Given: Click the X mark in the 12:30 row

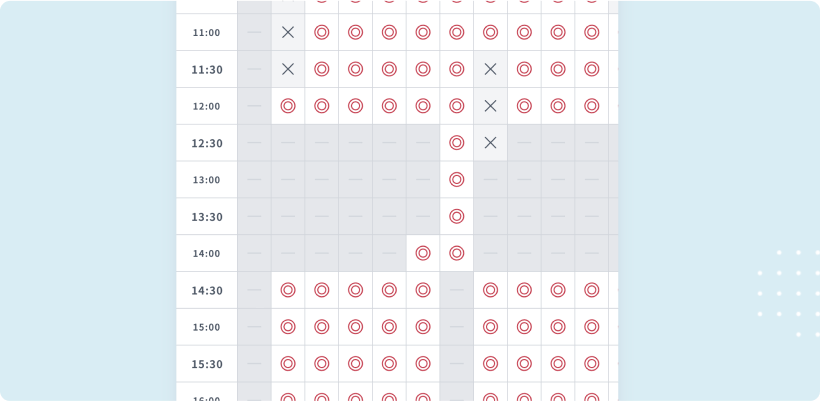Looking at the screenshot, I should coord(490,143).
